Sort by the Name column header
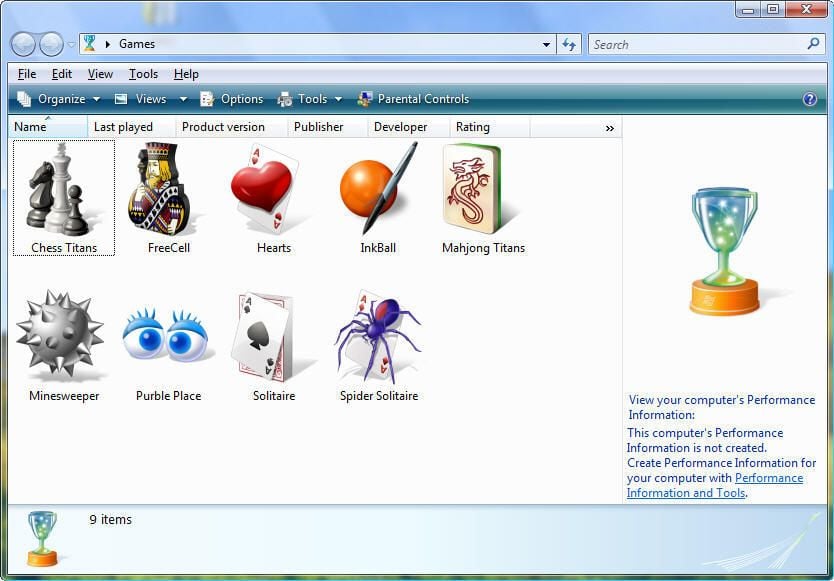The width and height of the screenshot is (834, 581). click(48, 127)
